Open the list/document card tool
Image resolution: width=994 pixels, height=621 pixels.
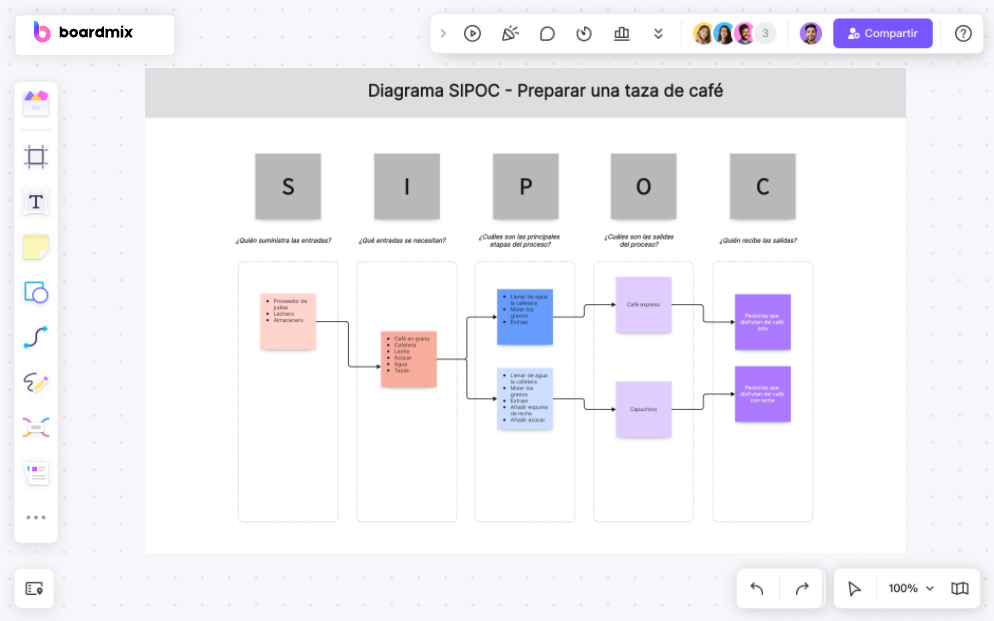pos(36,473)
